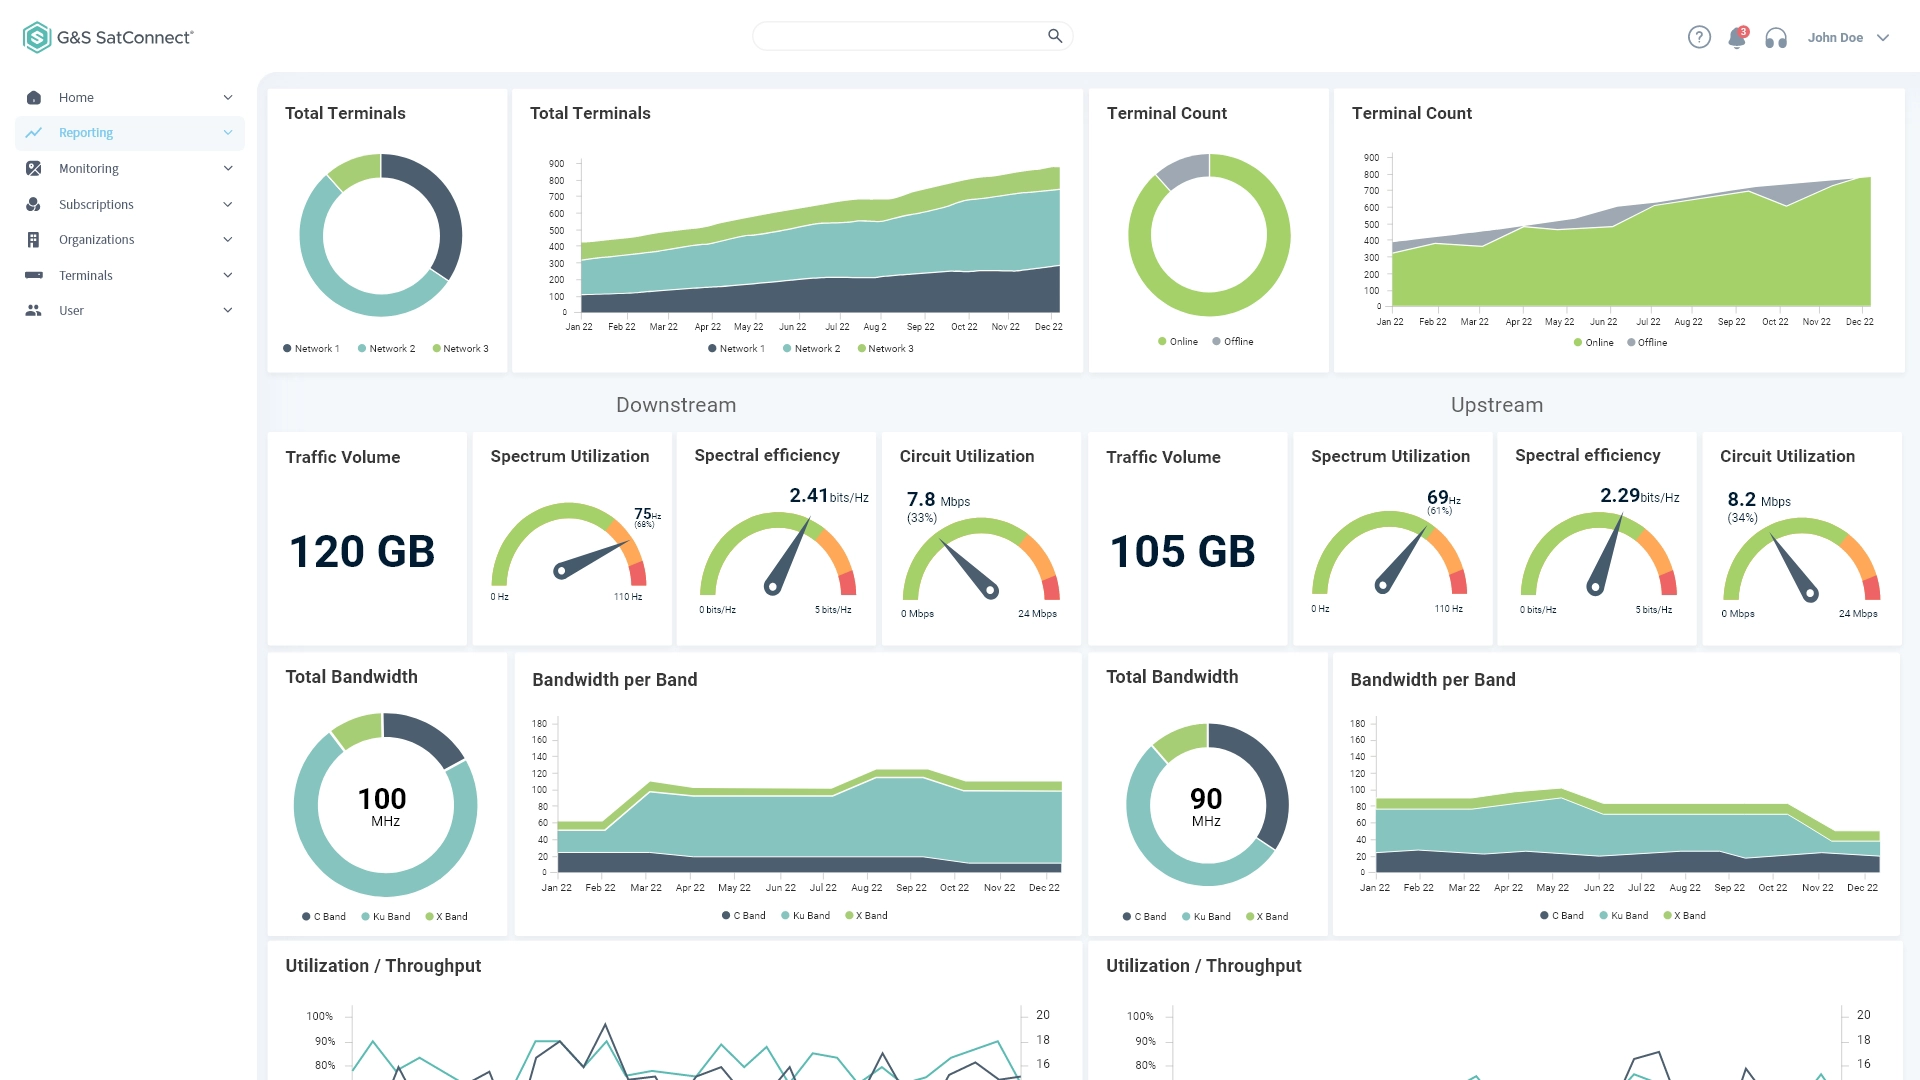Expand the Organizations menu chevron
This screenshot has width=1920, height=1080.
tap(228, 239)
